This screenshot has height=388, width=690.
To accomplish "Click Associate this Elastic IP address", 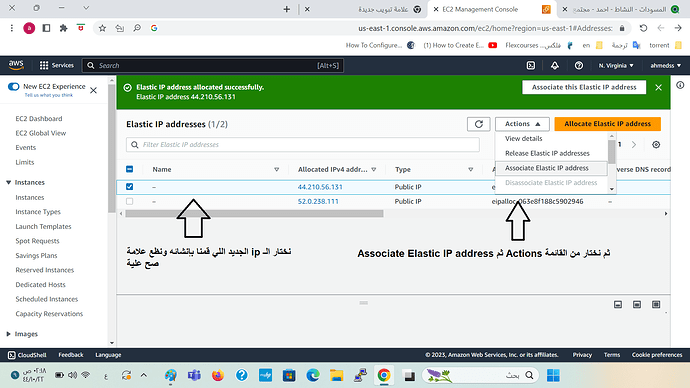I will point(584,87).
